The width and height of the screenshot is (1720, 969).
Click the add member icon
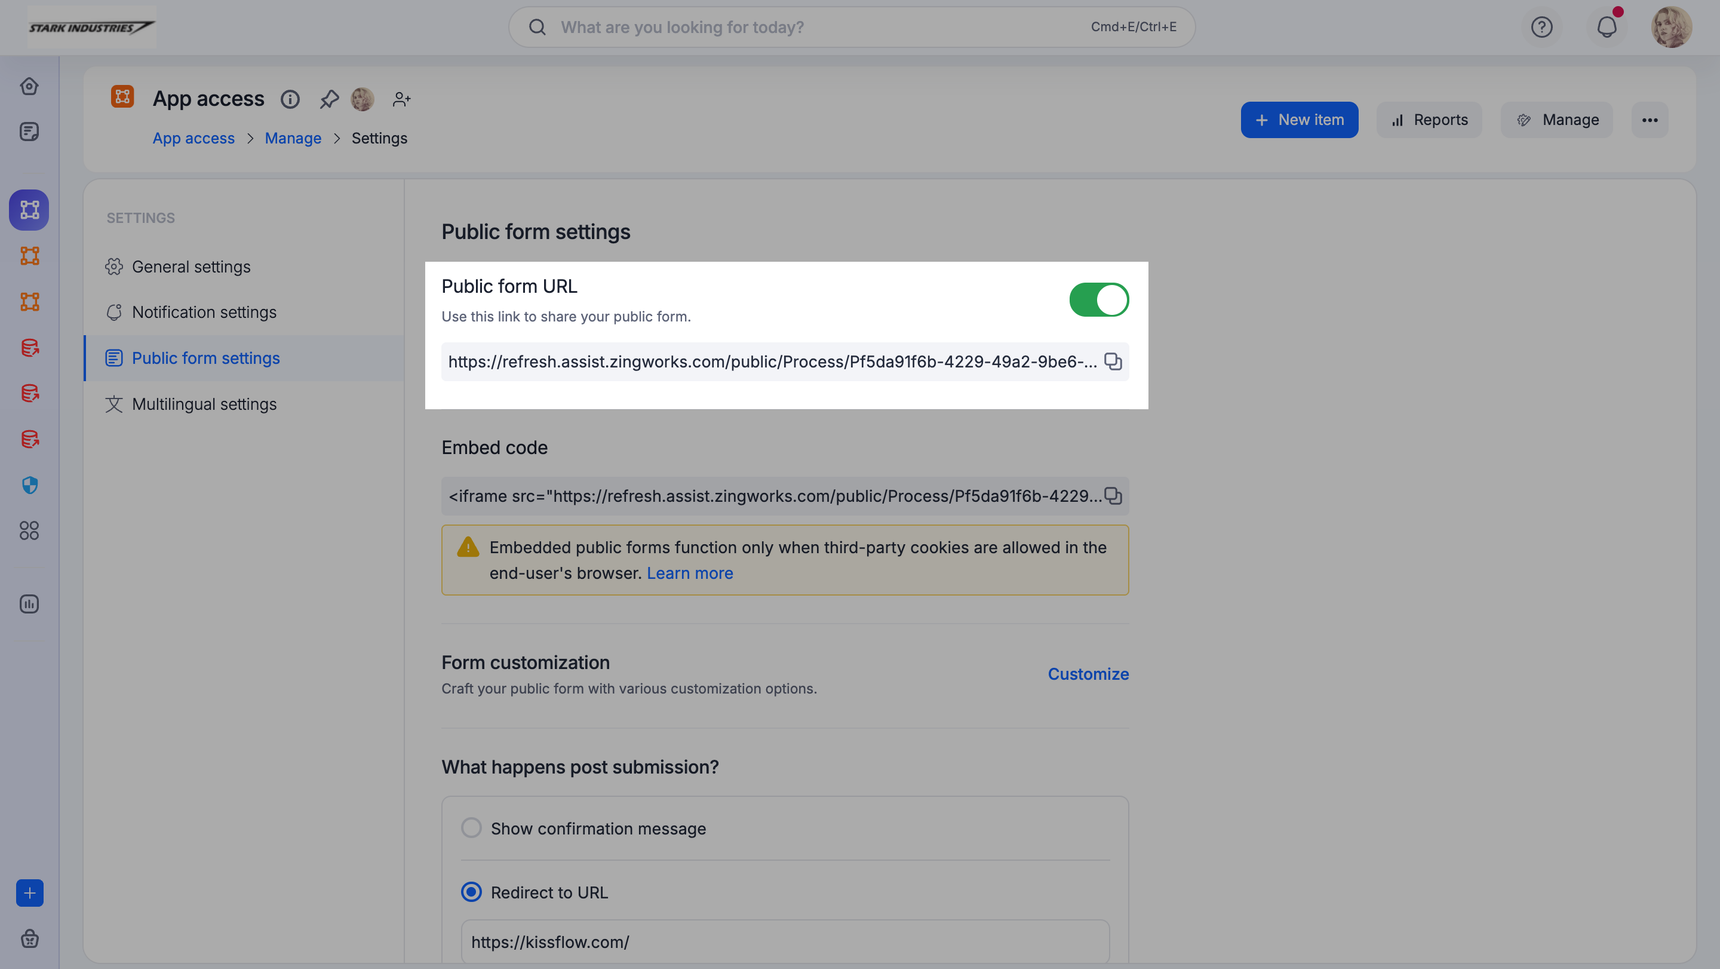[401, 99]
